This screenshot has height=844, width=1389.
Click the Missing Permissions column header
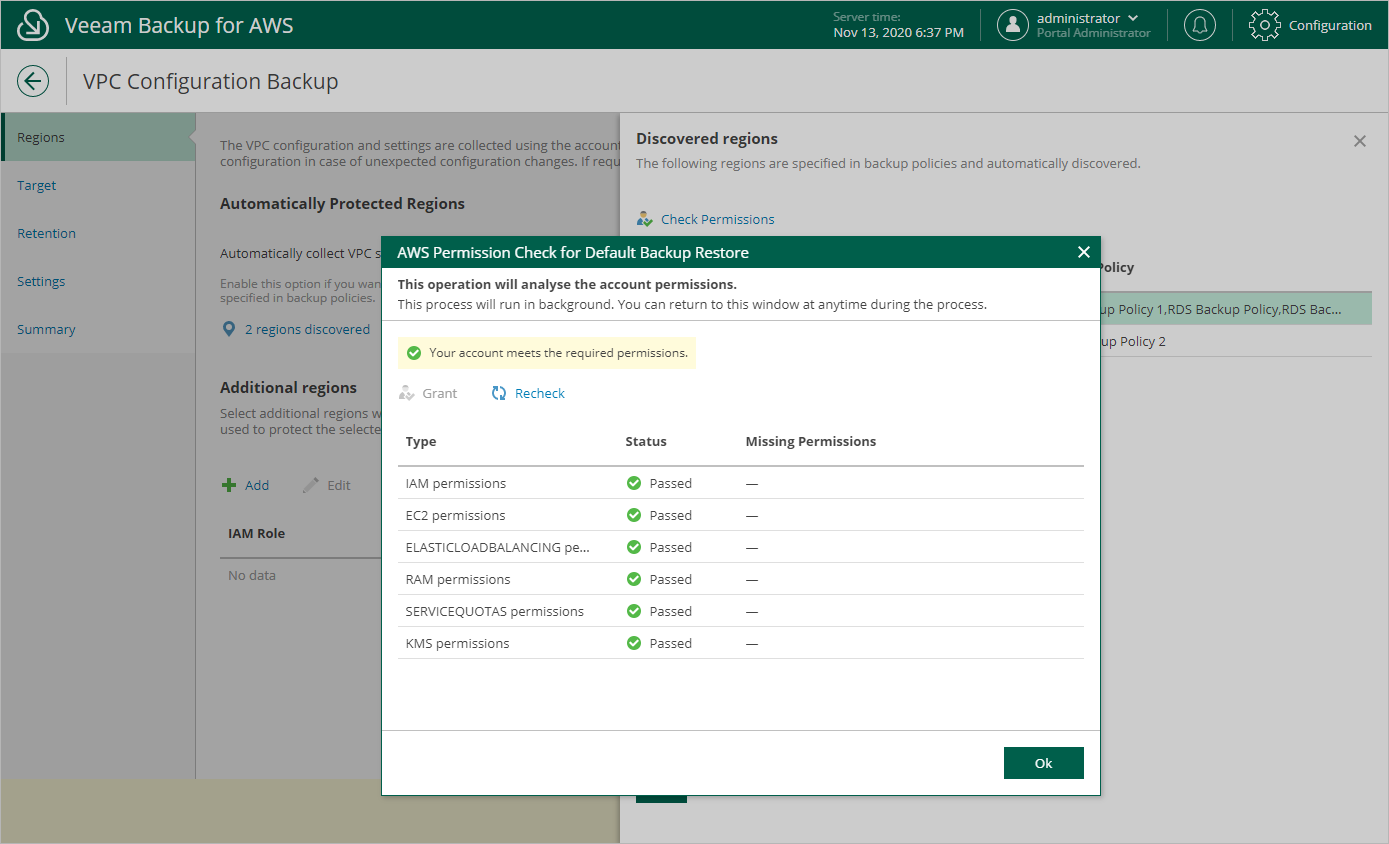(x=811, y=441)
